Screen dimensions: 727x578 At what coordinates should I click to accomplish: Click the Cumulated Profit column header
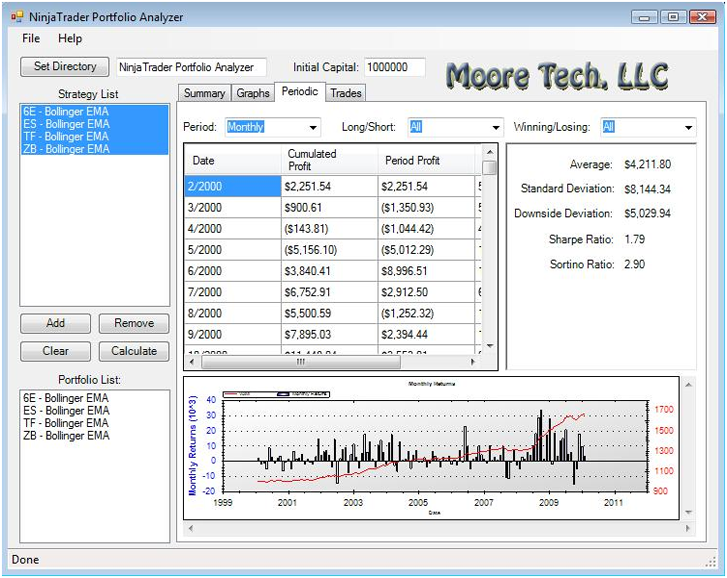pos(330,160)
